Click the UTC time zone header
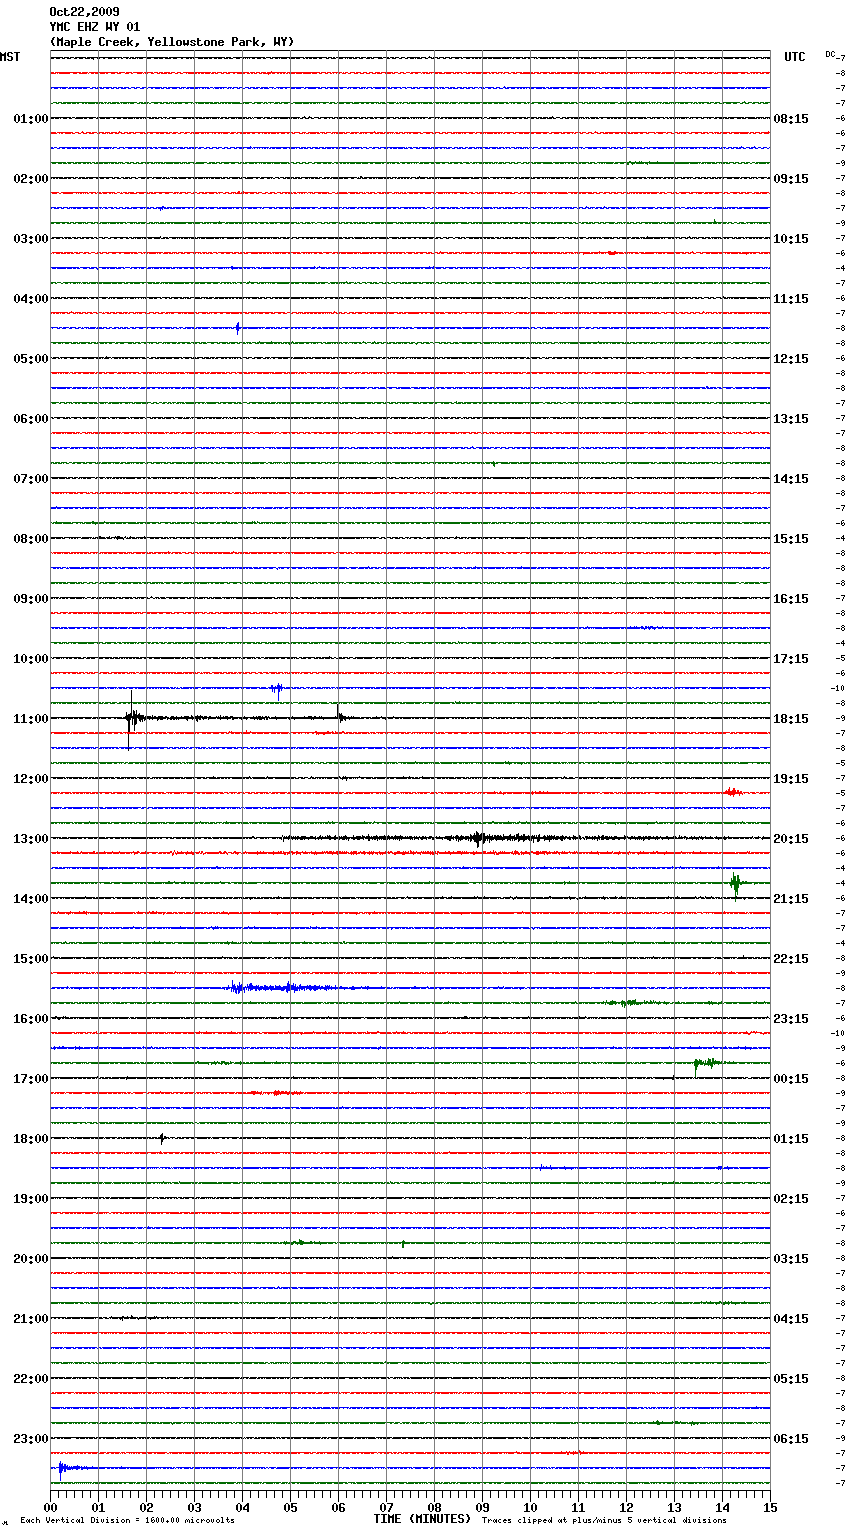 pos(795,57)
